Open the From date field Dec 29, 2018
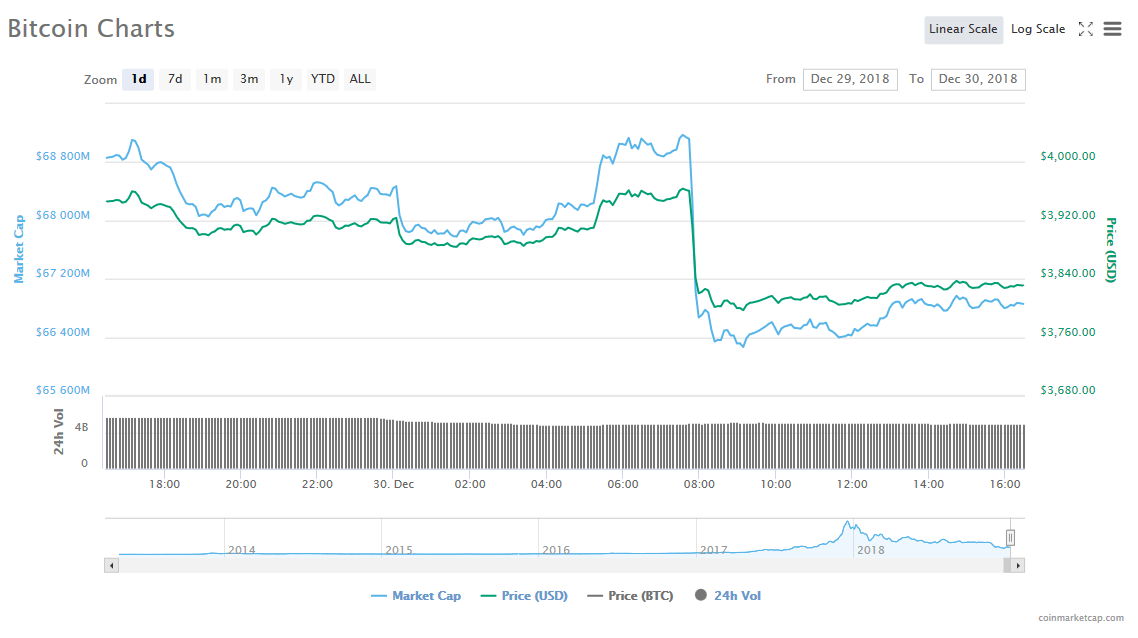Image resolution: width=1138 pixels, height=638 pixels. pos(849,79)
